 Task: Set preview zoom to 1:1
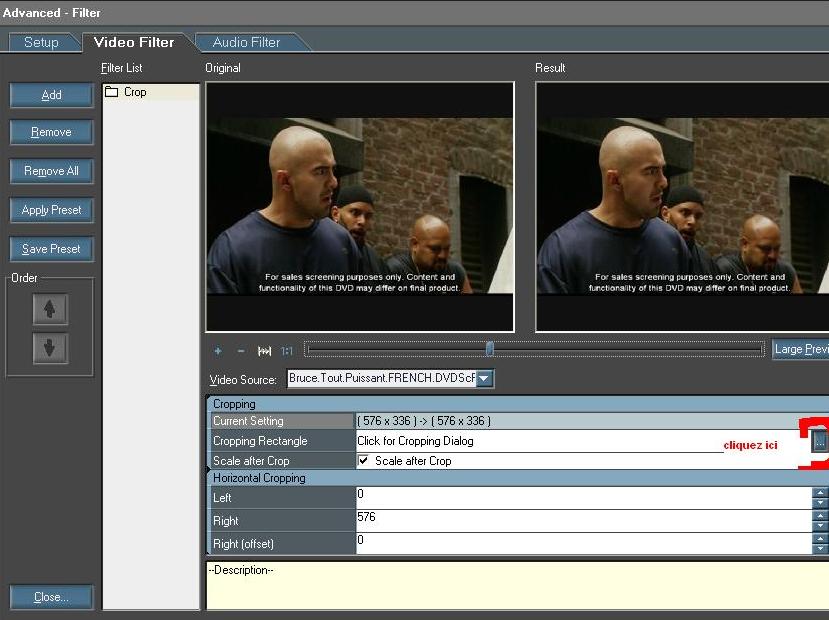(x=287, y=350)
